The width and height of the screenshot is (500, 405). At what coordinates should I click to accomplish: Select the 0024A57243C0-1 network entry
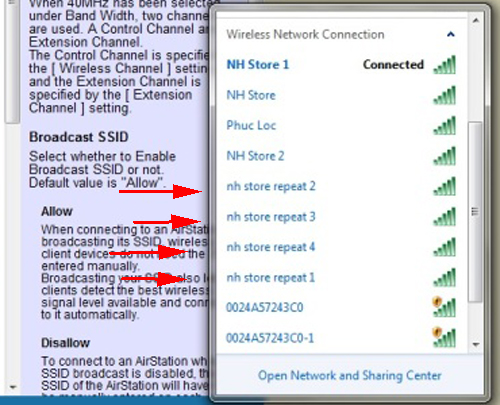[x=341, y=338]
